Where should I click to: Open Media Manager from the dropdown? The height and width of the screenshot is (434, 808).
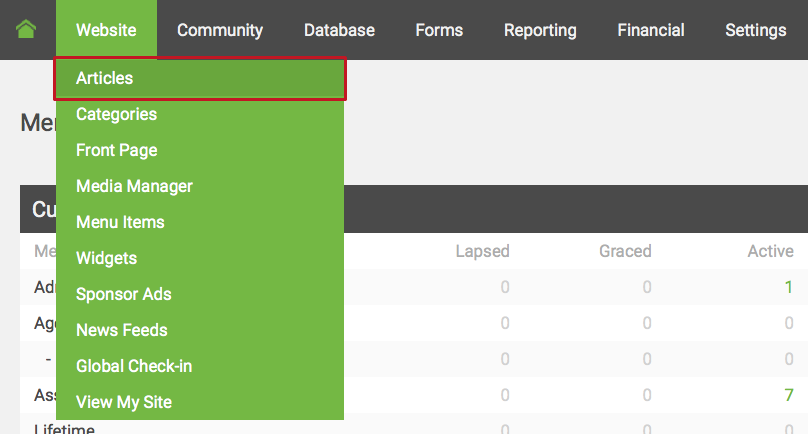(134, 186)
